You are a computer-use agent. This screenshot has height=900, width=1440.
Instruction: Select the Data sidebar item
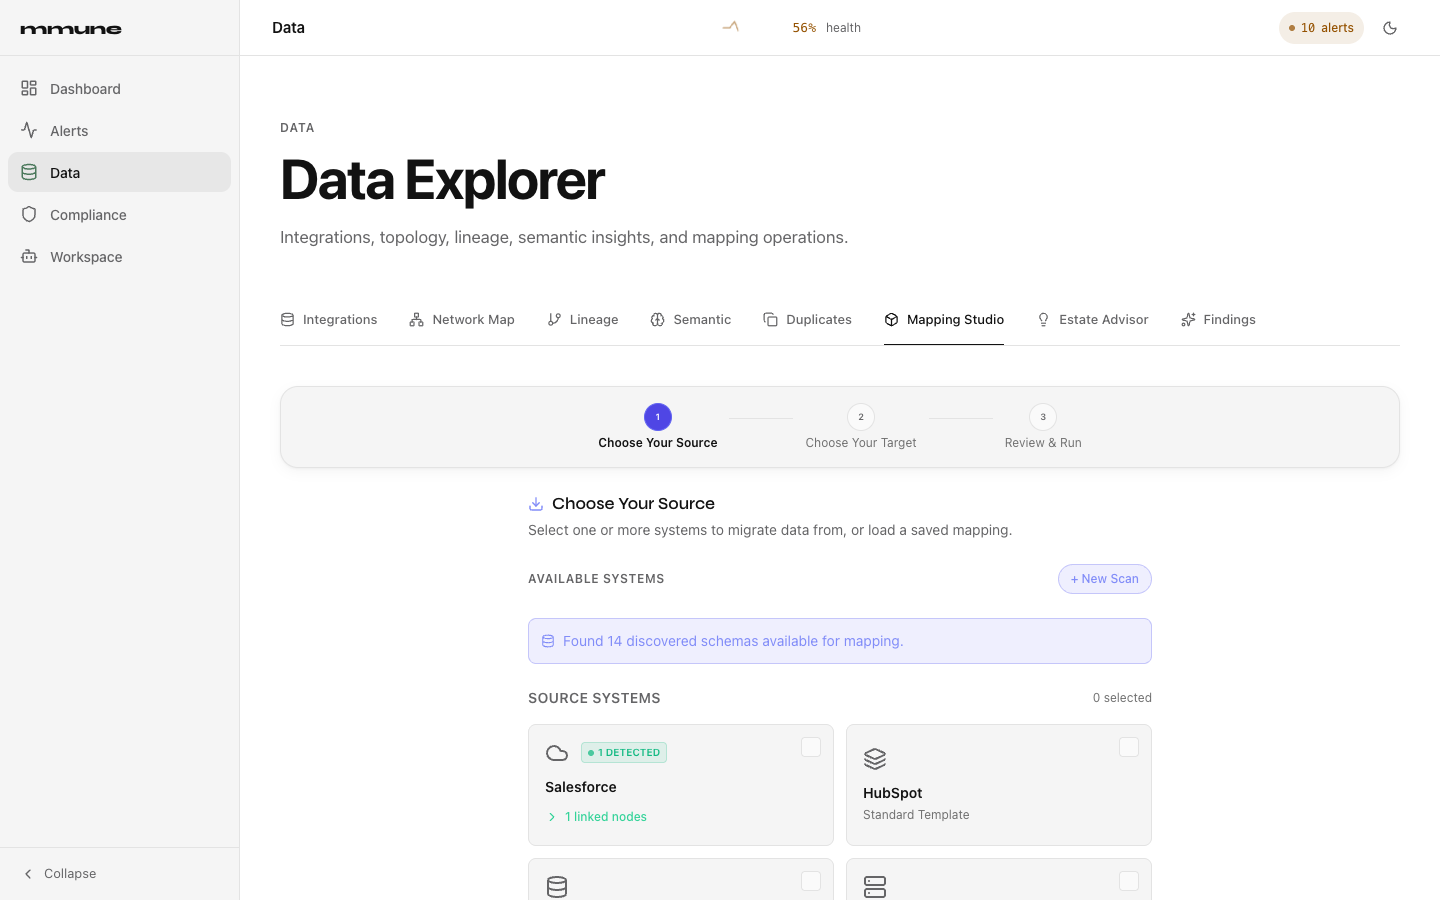119,172
